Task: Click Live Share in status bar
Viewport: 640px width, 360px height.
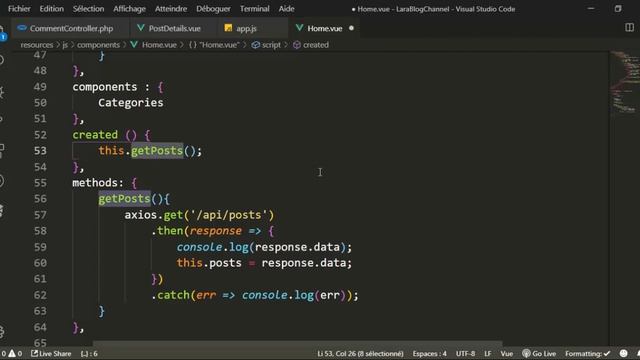Action: tap(51, 353)
